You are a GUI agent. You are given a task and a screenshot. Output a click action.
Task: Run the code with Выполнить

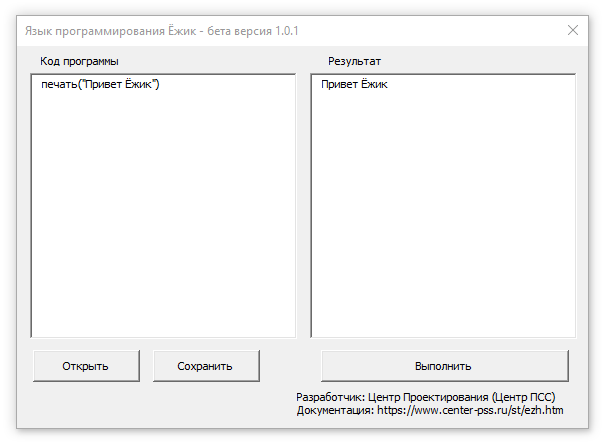click(x=445, y=366)
